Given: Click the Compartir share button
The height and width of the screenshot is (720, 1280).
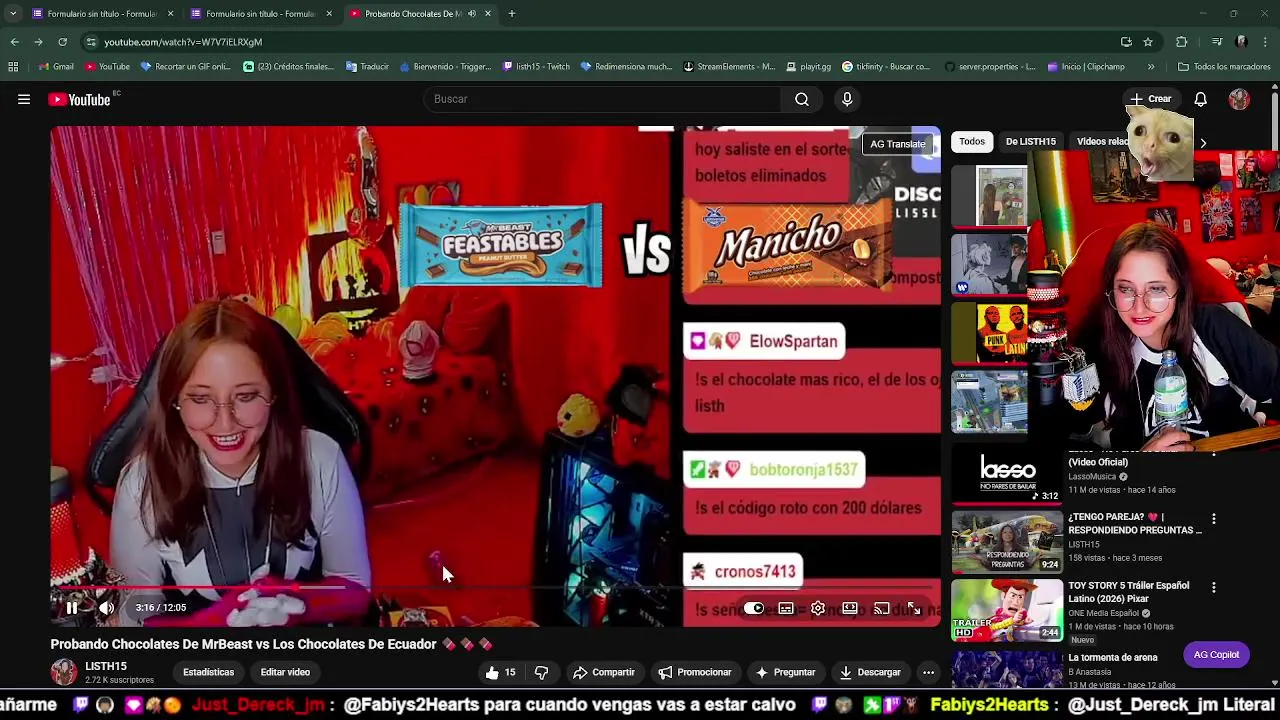Looking at the screenshot, I should [604, 672].
